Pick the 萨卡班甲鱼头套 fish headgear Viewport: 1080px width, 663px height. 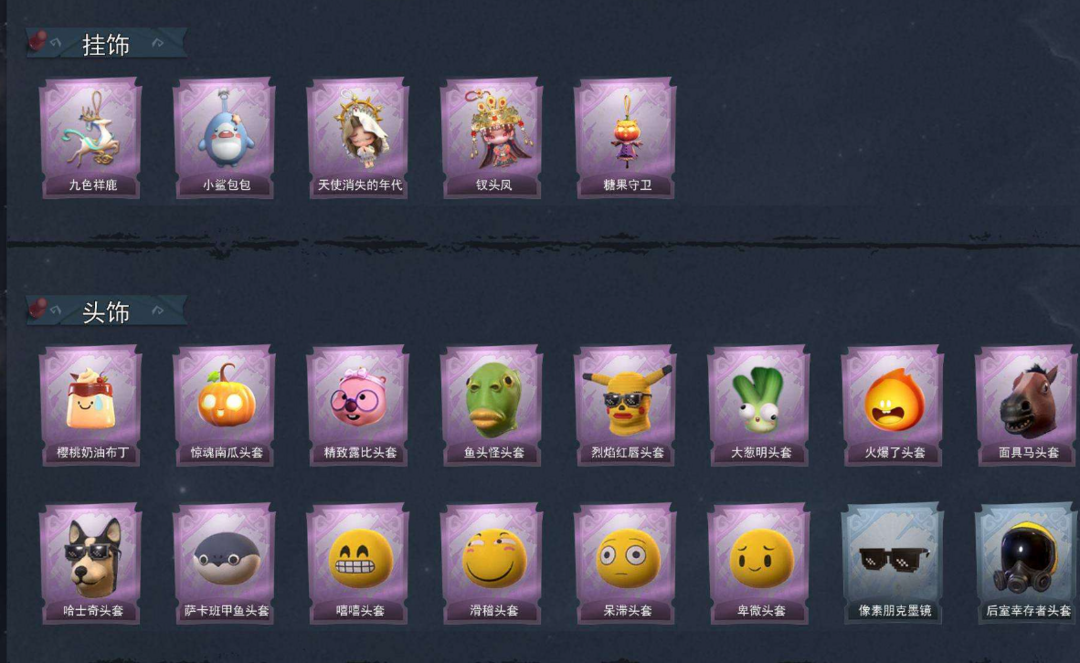[225, 563]
